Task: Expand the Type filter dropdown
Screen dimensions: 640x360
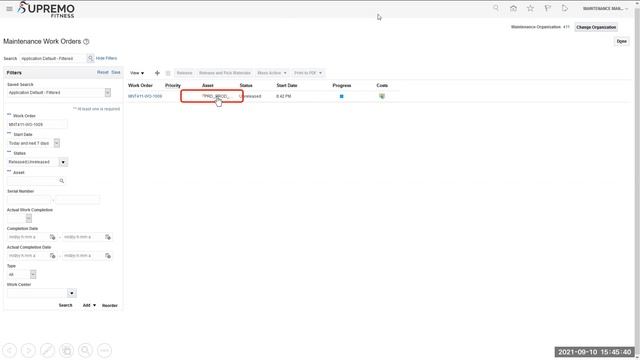Action: click(x=33, y=274)
